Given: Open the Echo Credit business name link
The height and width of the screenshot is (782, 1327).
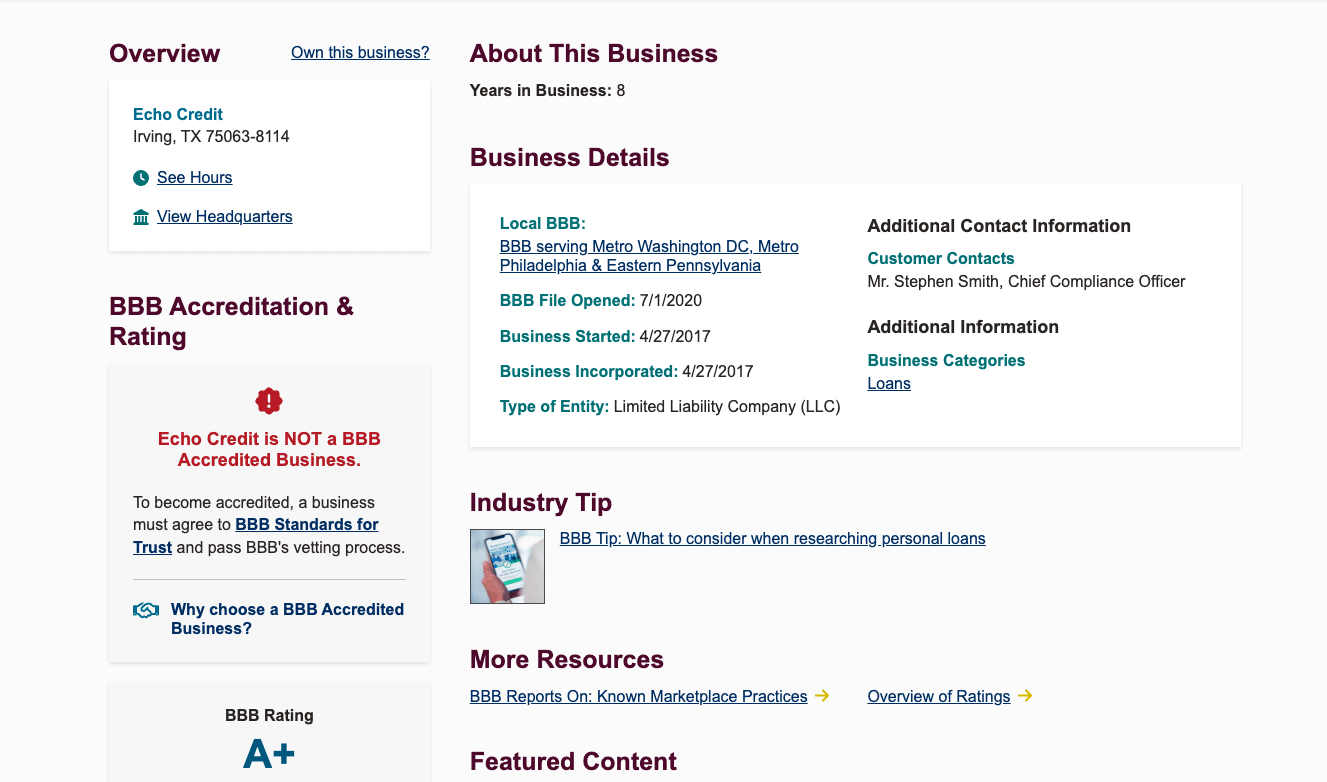Looking at the screenshot, I should point(178,114).
